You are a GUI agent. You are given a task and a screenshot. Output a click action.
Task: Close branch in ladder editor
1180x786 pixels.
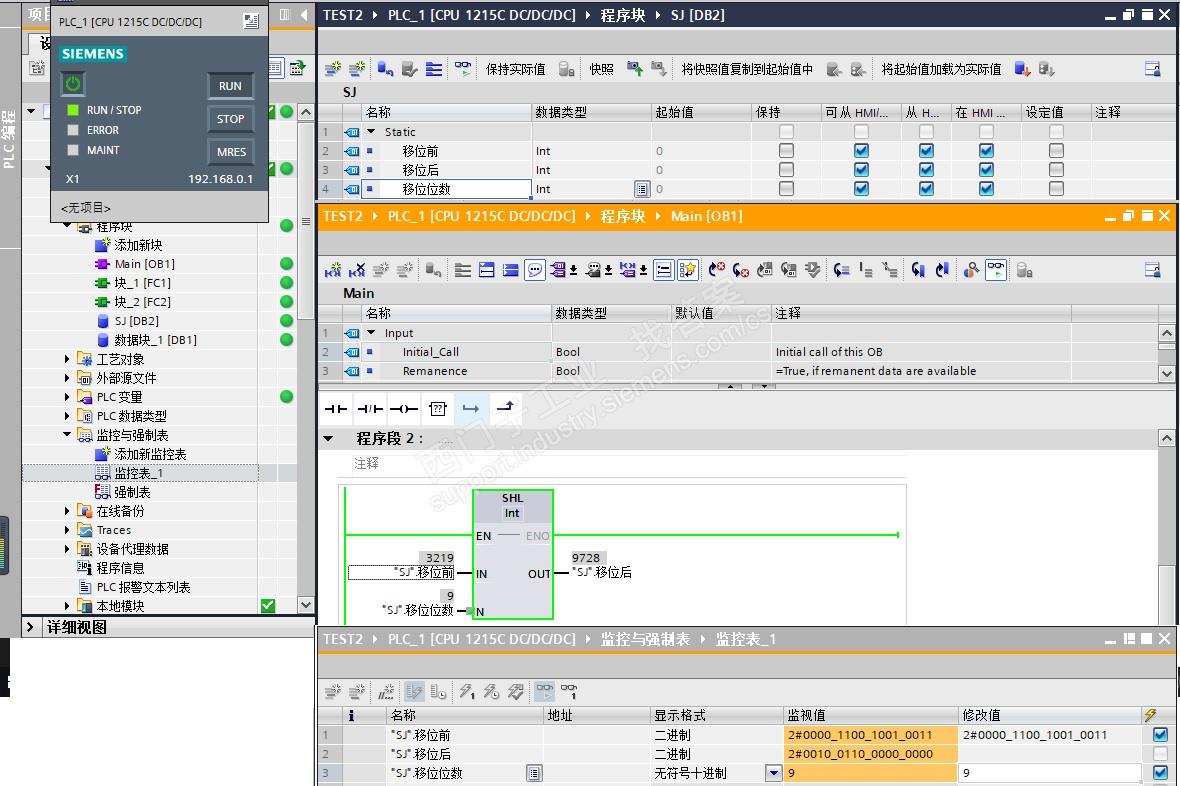pos(505,407)
